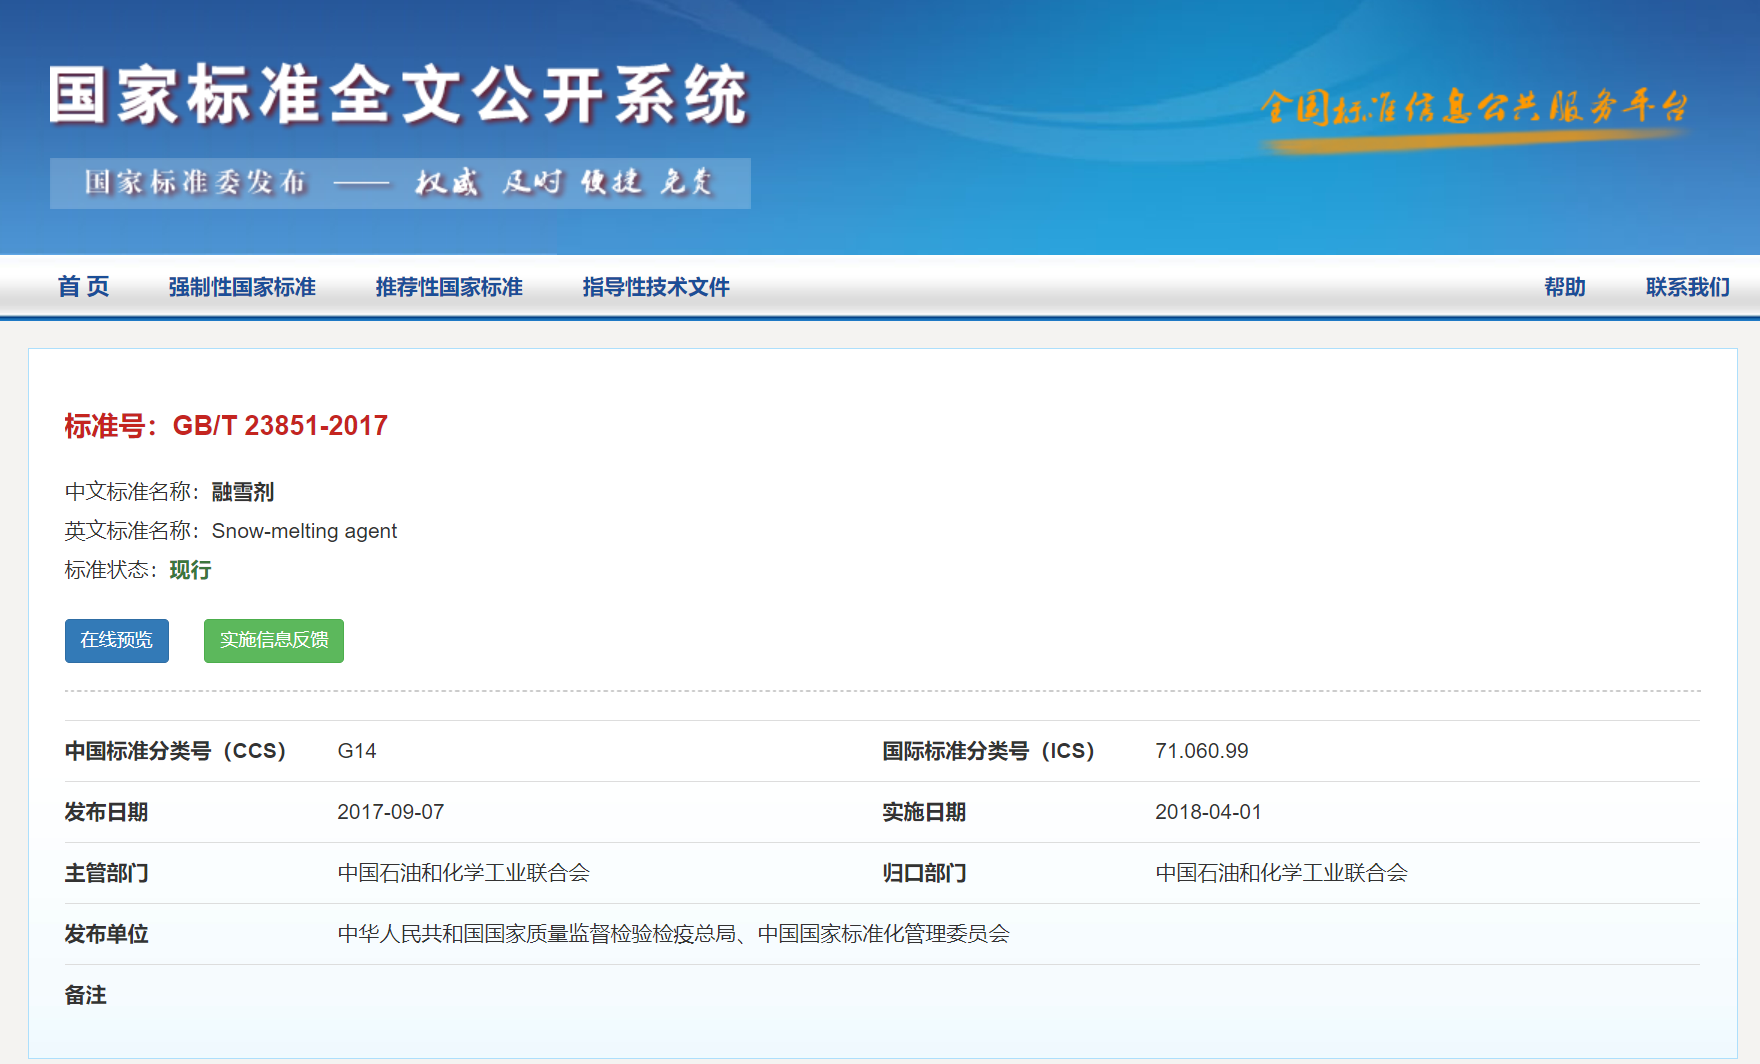1760x1064 pixels.
Task: Click the 全国标准信息公共服务平台 calligraphy logo
Action: tap(1474, 108)
